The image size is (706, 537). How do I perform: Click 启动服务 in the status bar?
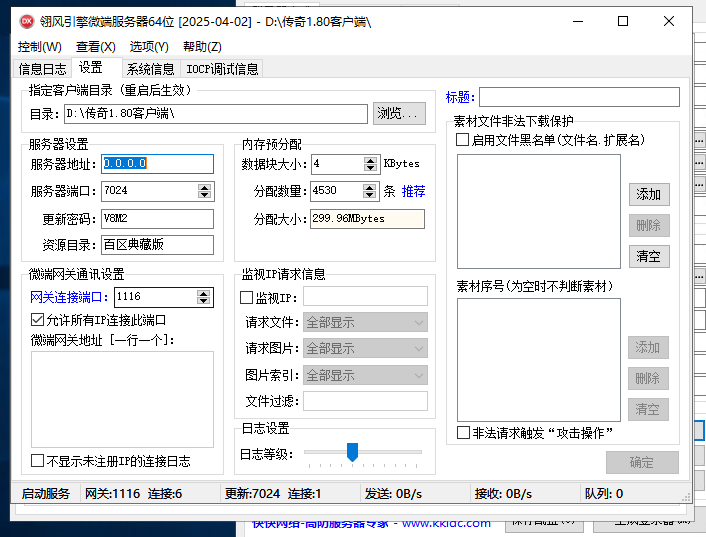point(45,494)
